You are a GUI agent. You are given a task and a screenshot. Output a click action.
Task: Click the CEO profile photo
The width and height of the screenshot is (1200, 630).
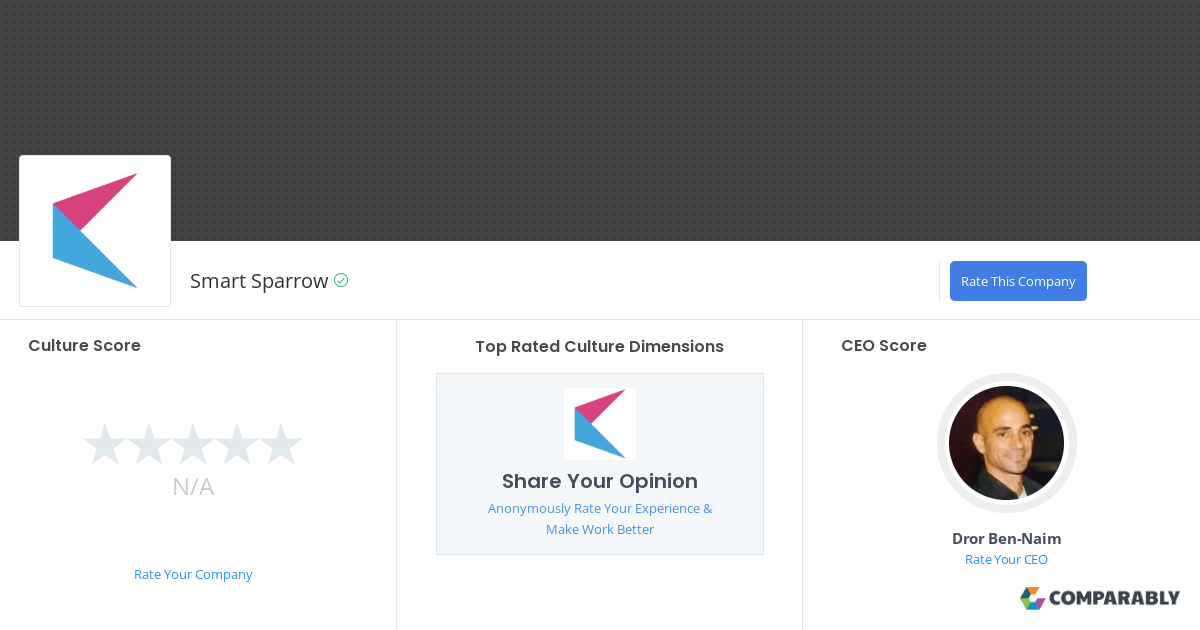pos(1006,443)
